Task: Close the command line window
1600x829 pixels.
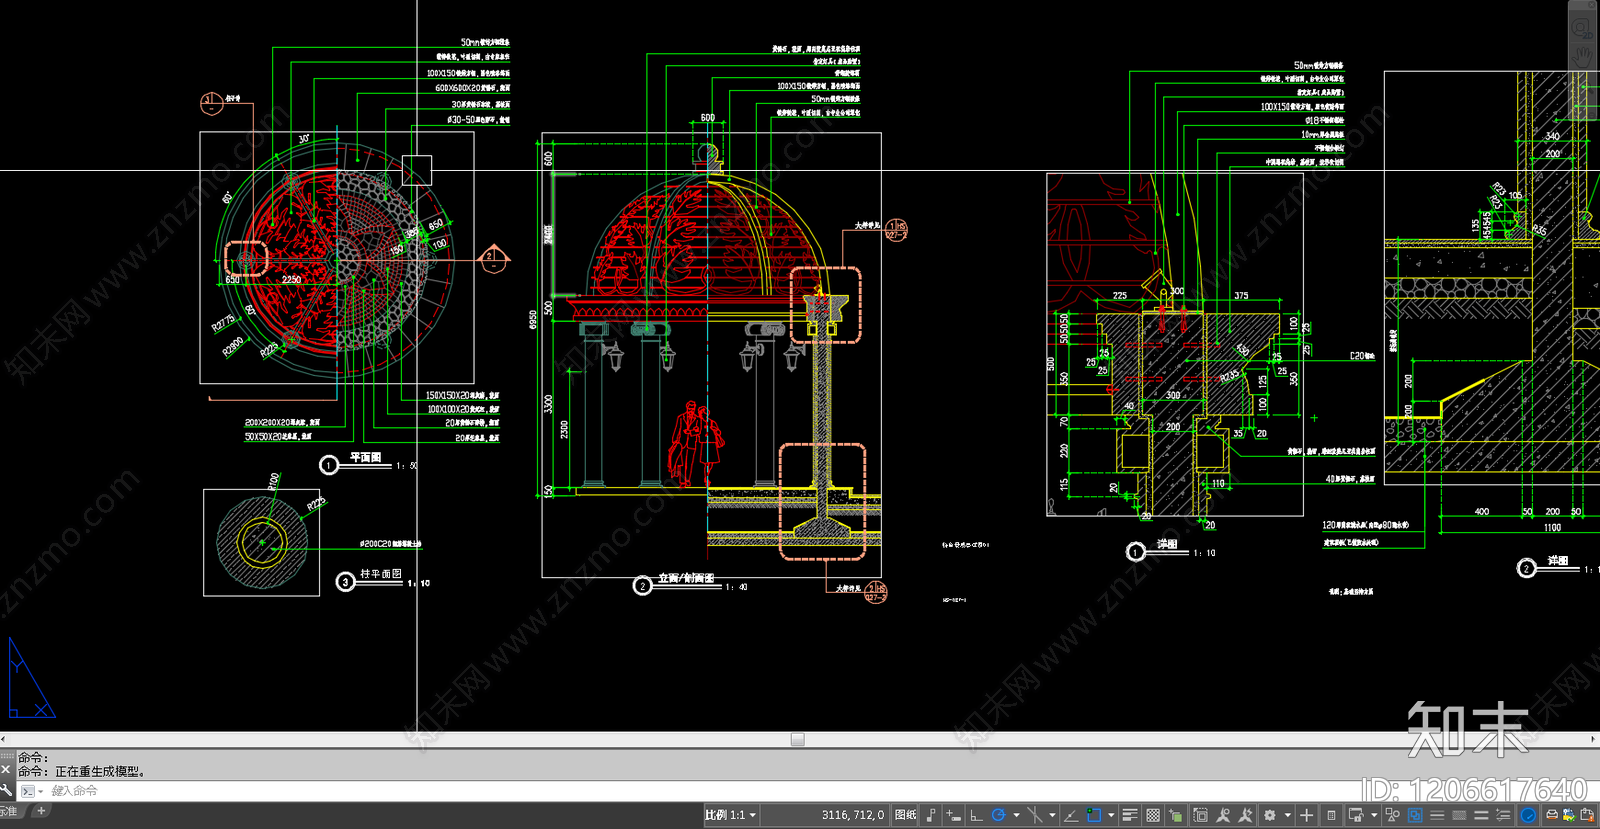Action: (6, 770)
